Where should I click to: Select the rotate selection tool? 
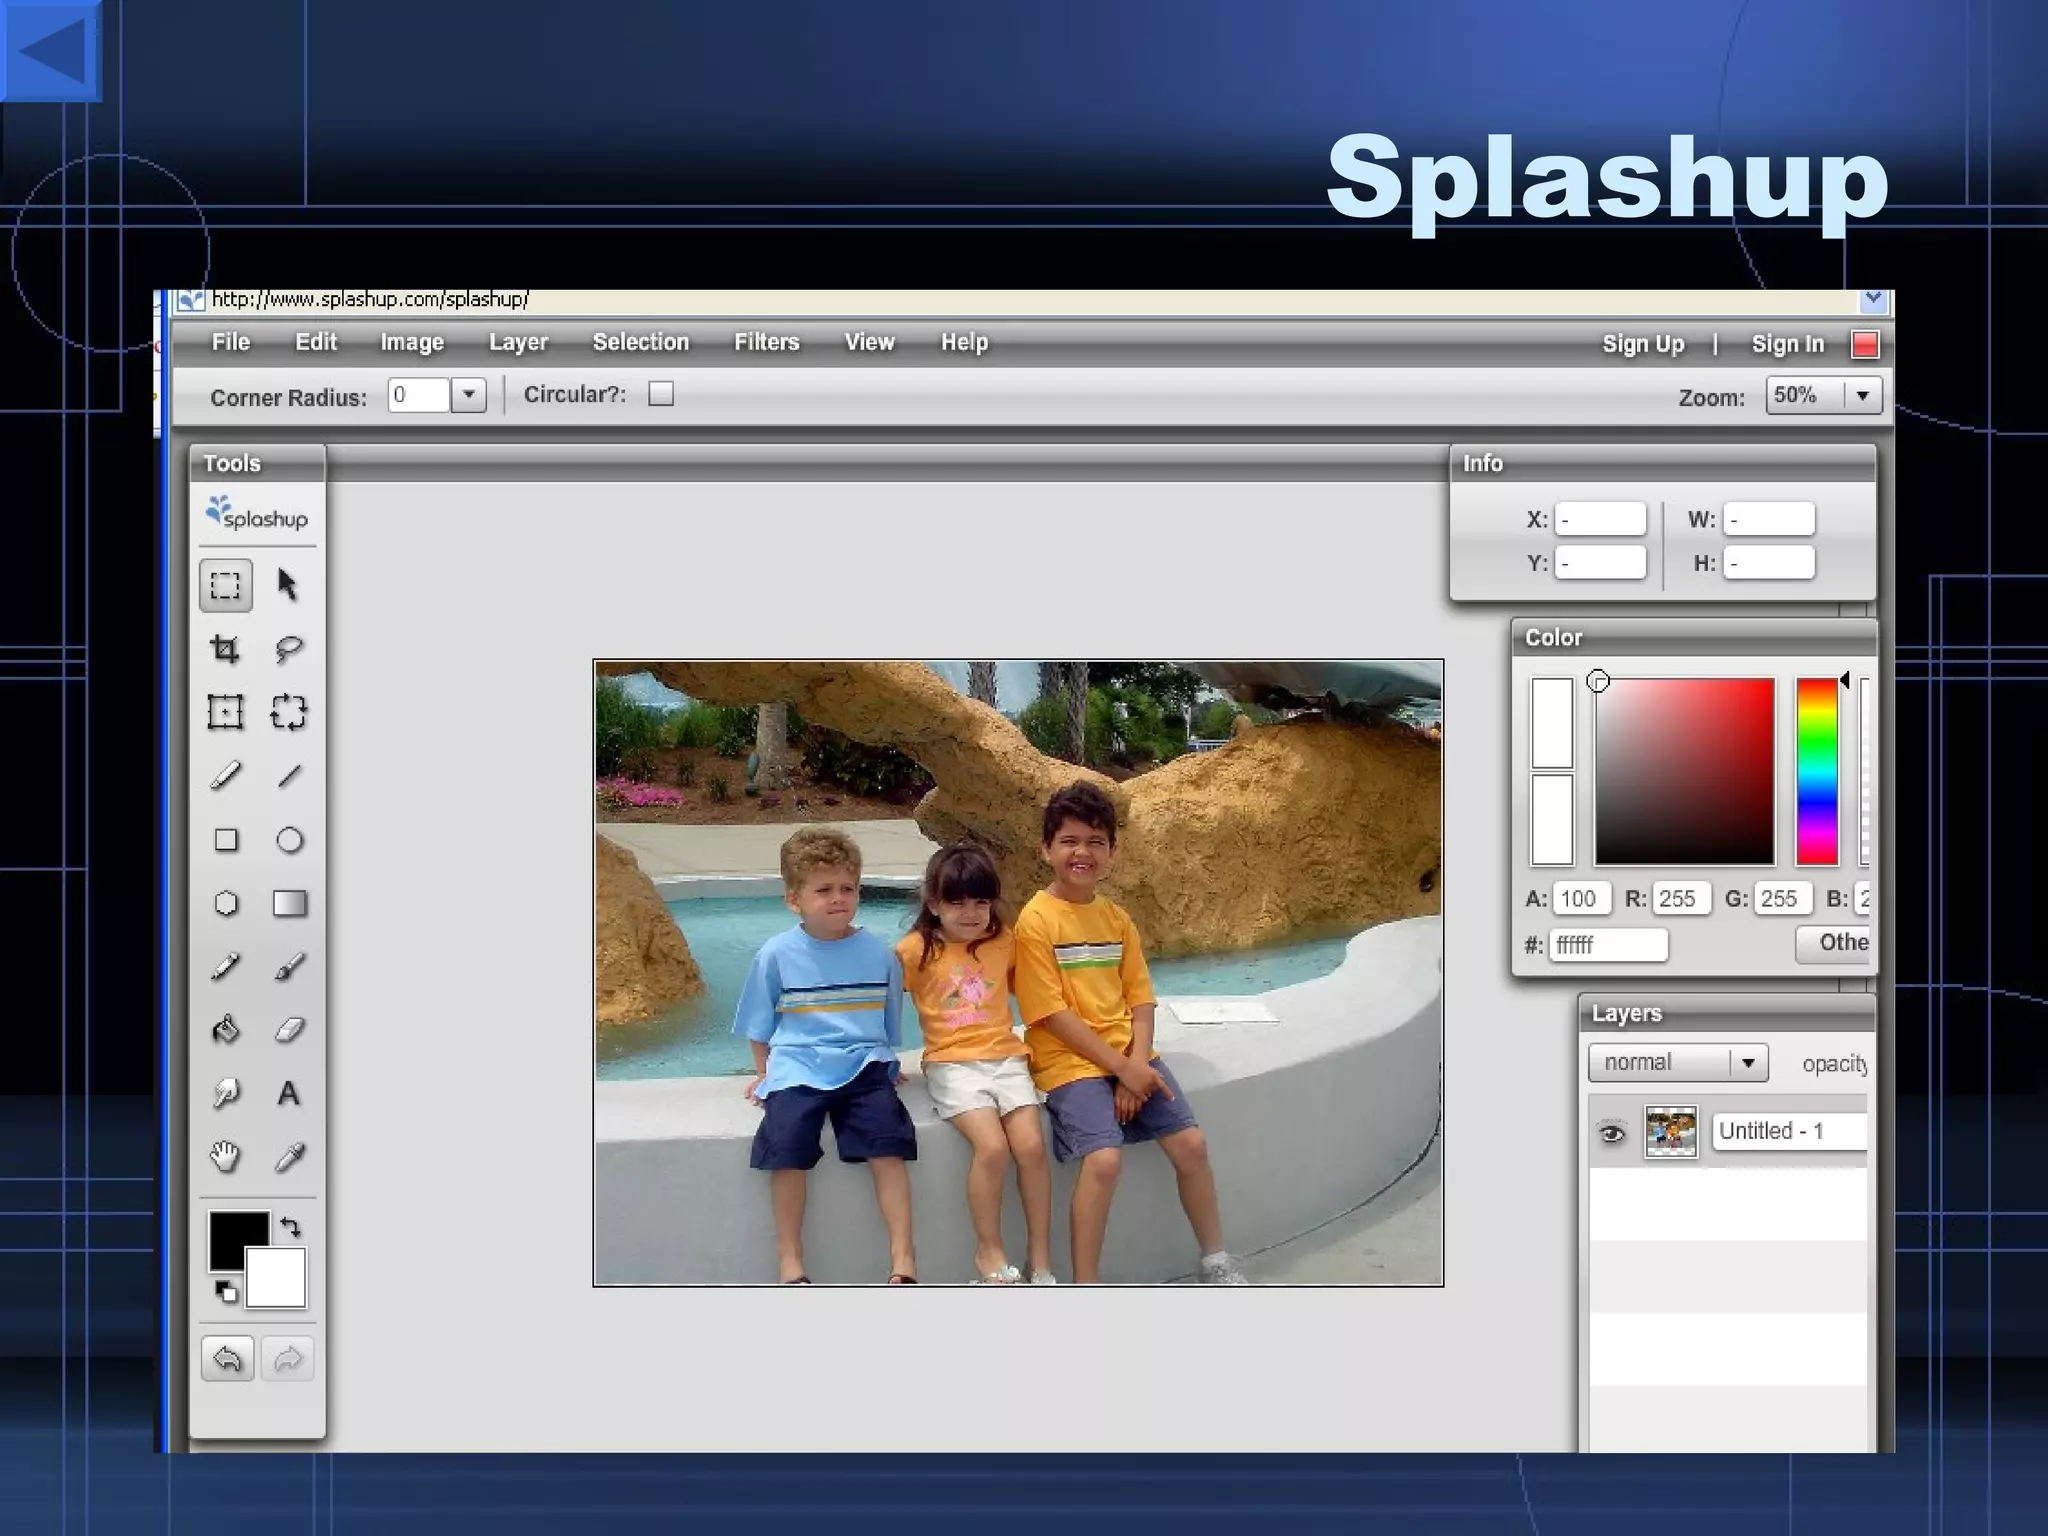click(x=288, y=712)
